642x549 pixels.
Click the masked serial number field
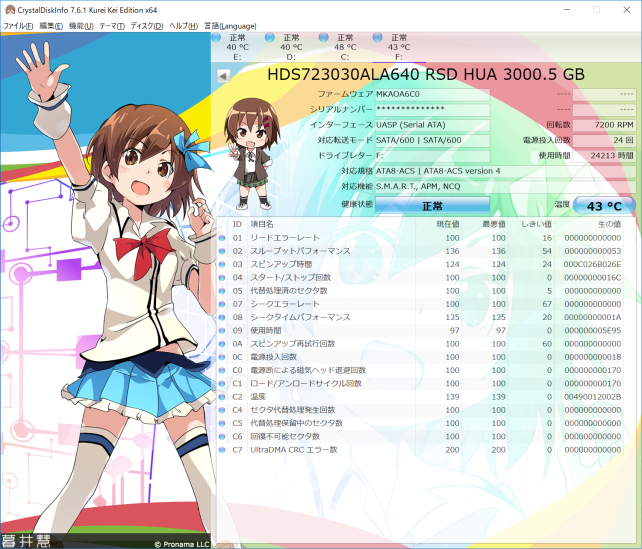(432, 109)
